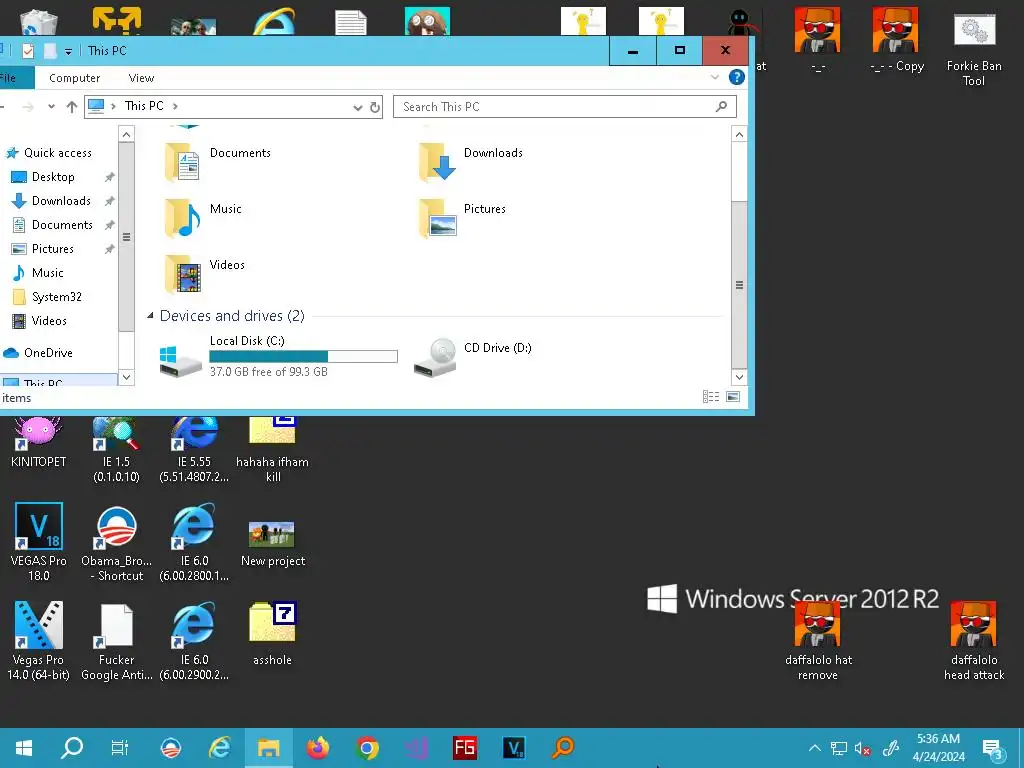Expand the This PC breadcrumb chevron

coord(175,106)
